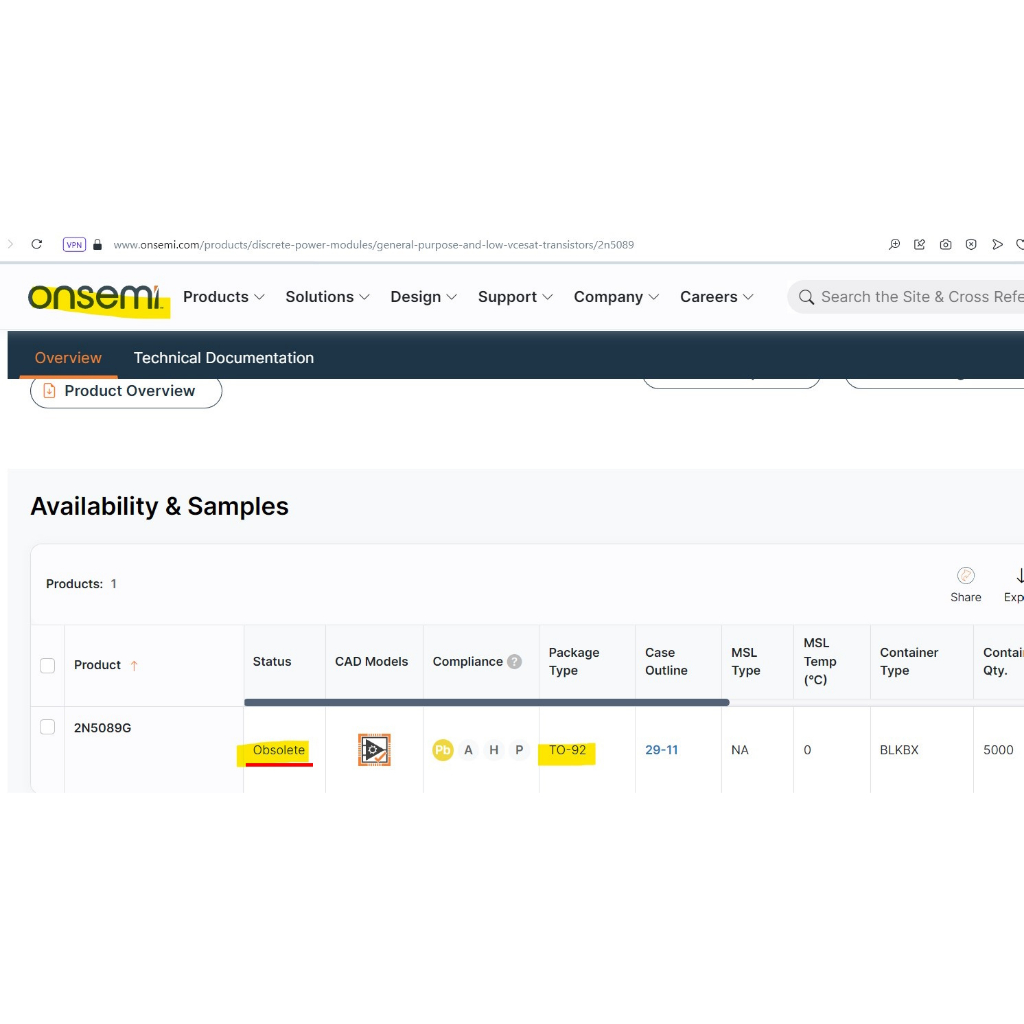Click the MSL Type column header
The height and width of the screenshot is (1024, 1024).
(745, 662)
